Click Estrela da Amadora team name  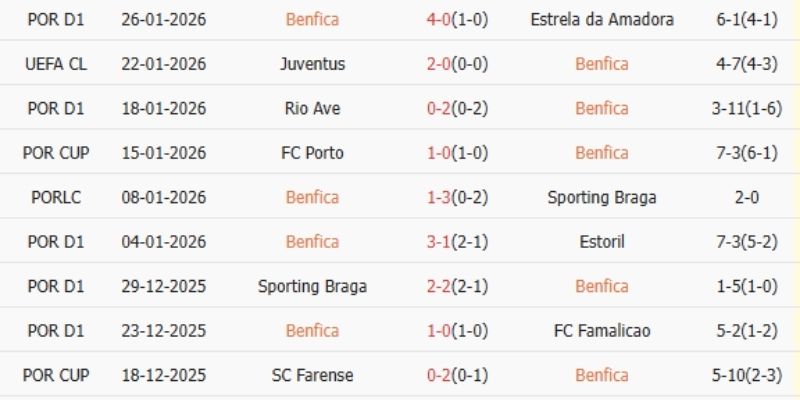point(602,20)
